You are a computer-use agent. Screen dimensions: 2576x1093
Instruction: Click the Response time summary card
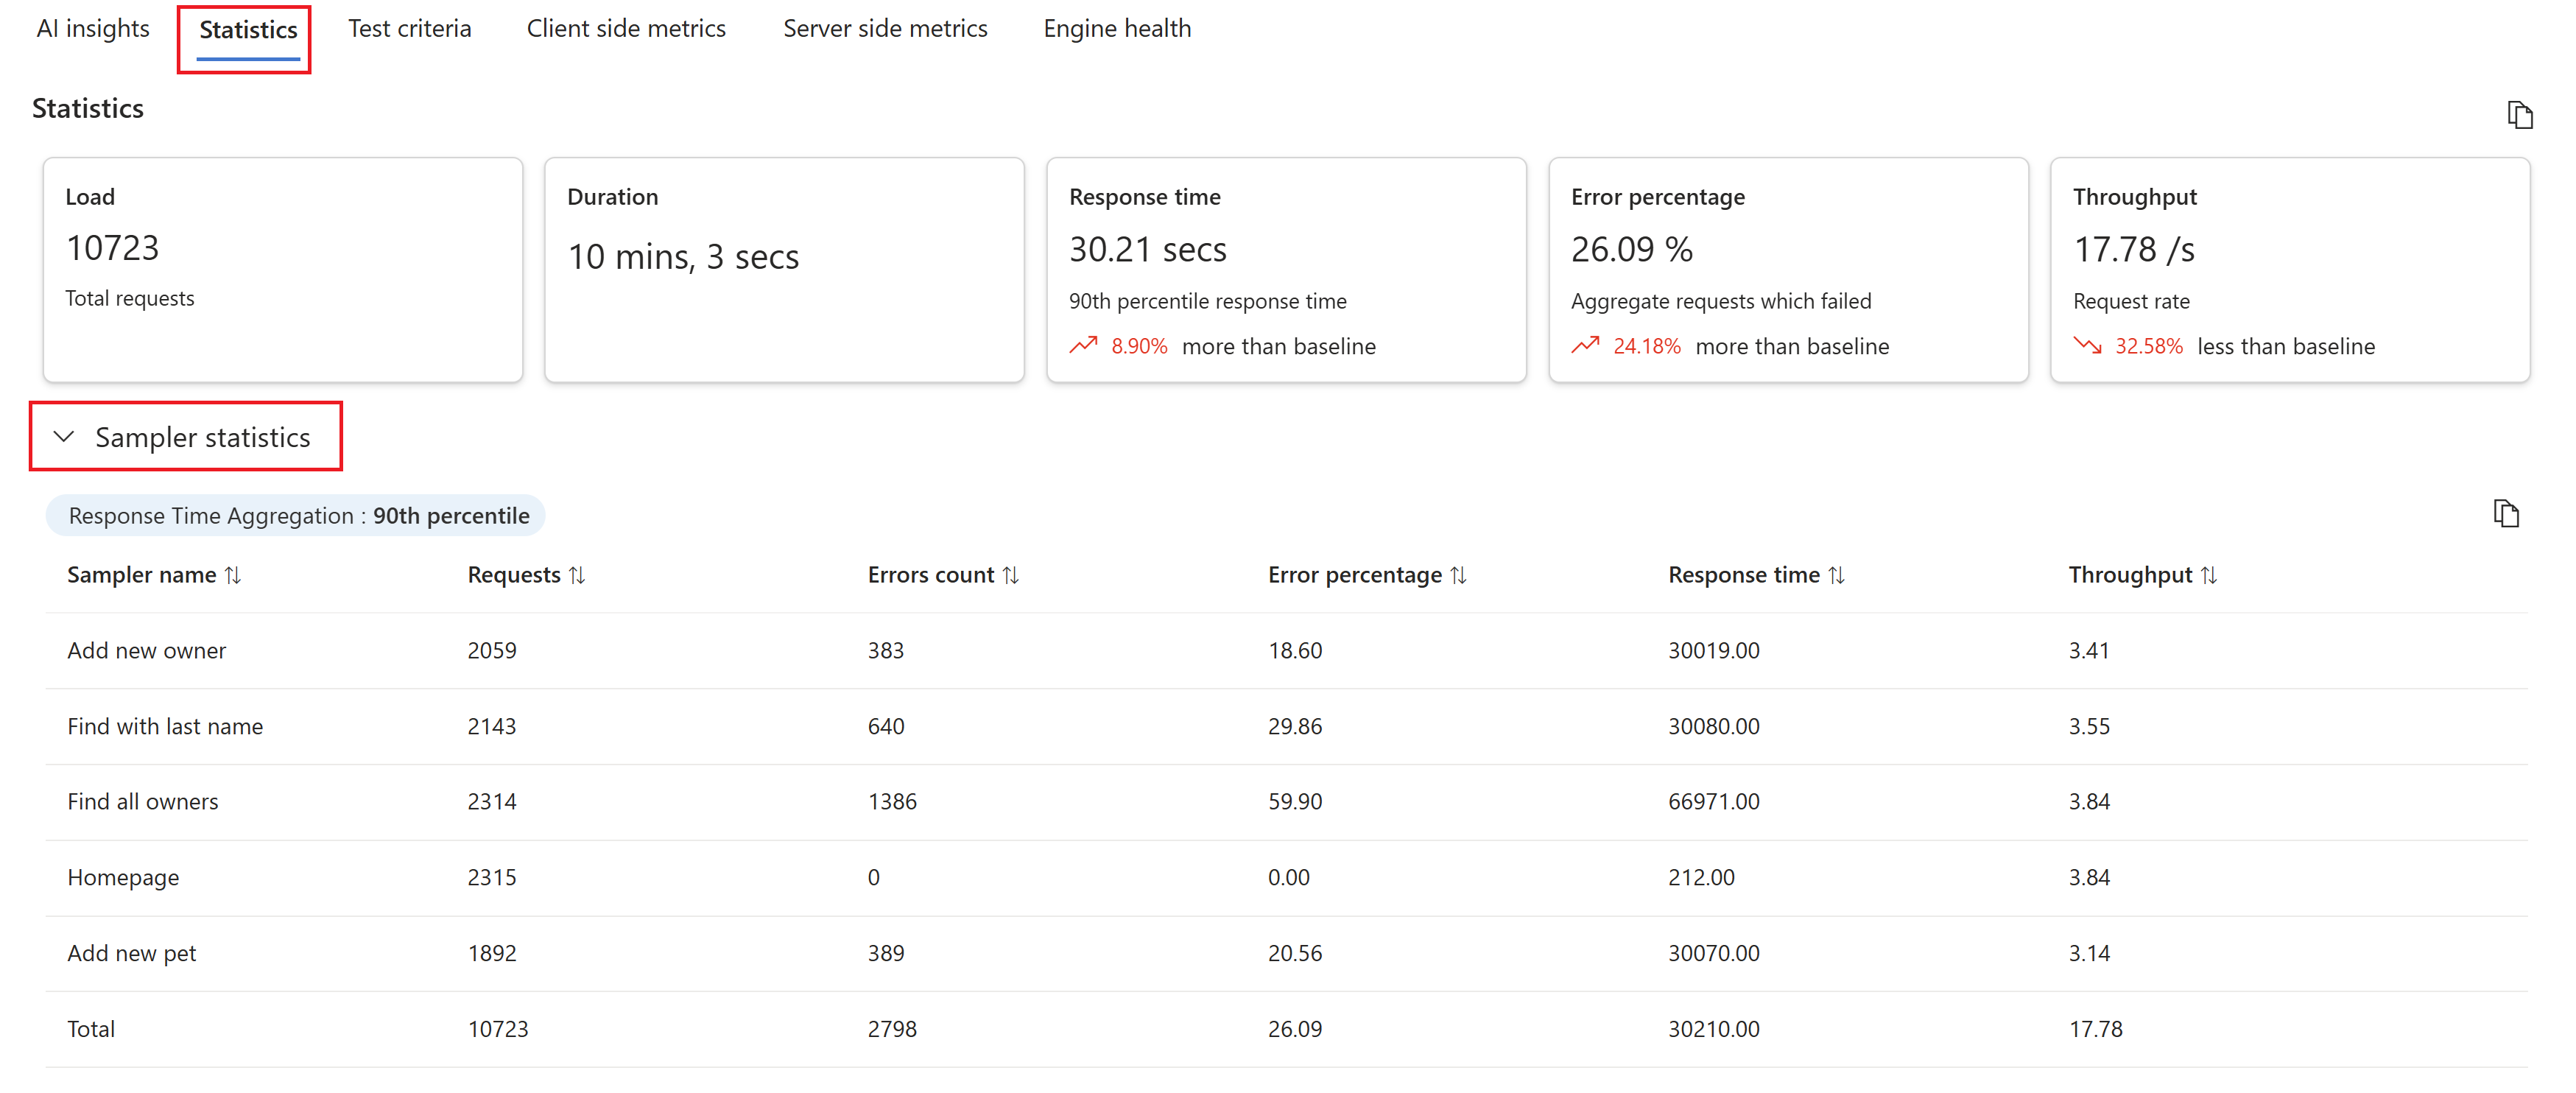[1286, 269]
